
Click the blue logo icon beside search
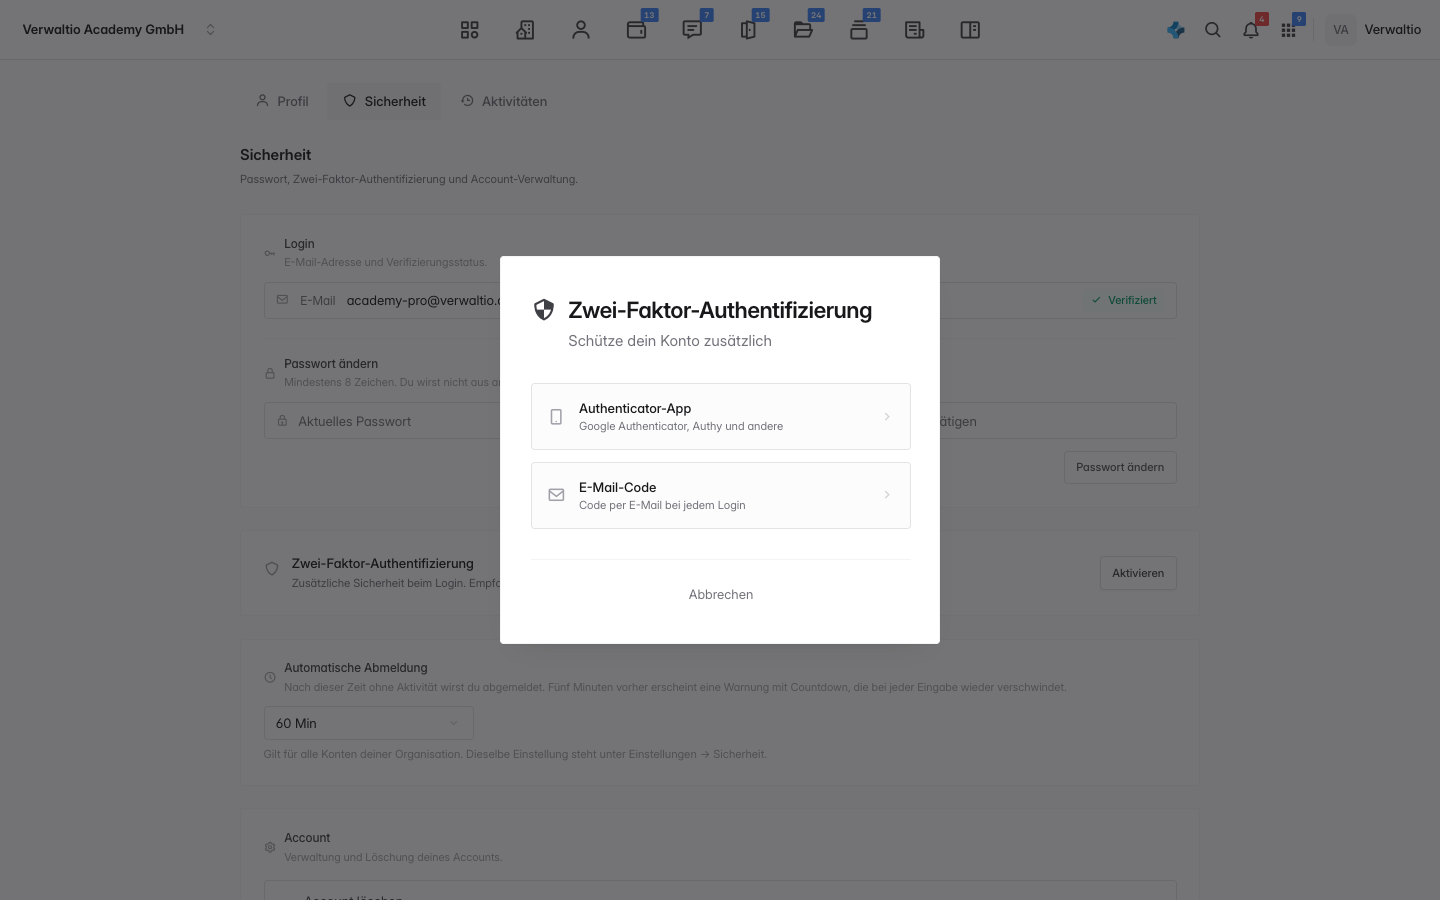point(1176,30)
